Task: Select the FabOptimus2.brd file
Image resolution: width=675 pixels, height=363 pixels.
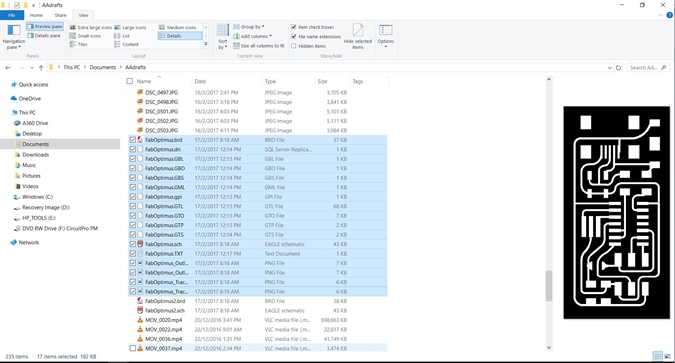Action: coord(165,301)
